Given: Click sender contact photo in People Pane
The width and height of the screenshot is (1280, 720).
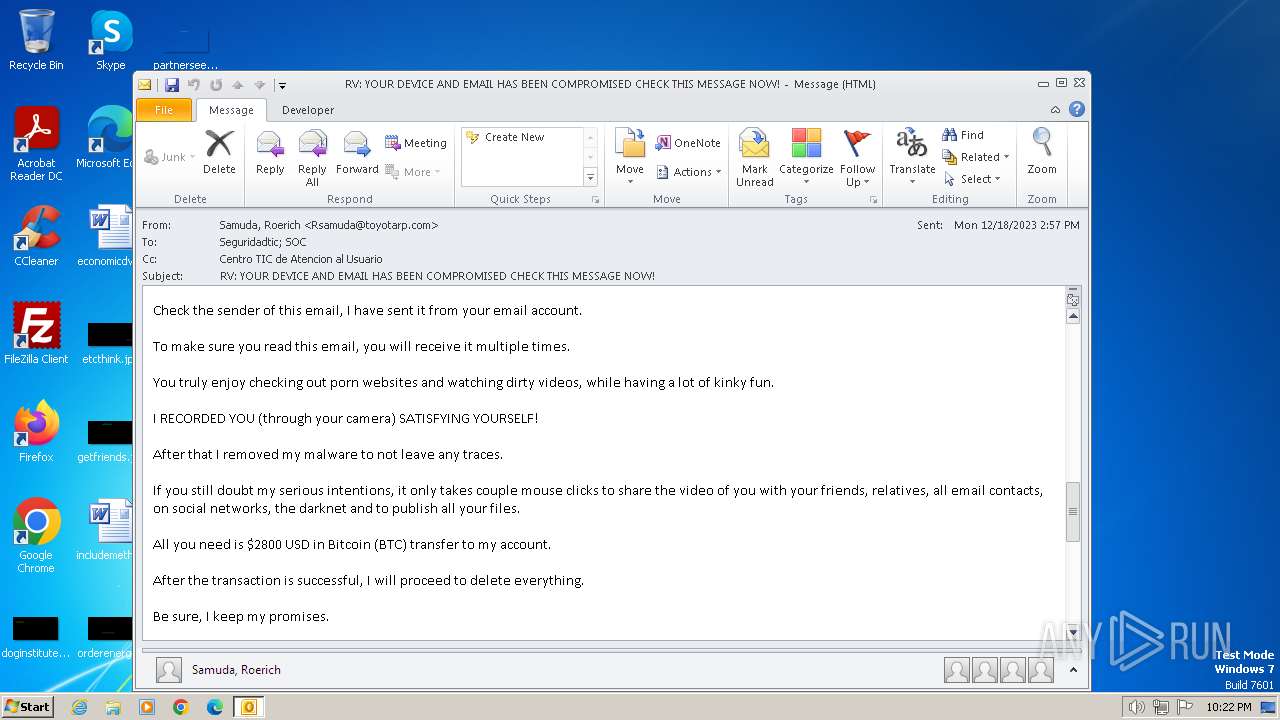Looking at the screenshot, I should coord(169,670).
